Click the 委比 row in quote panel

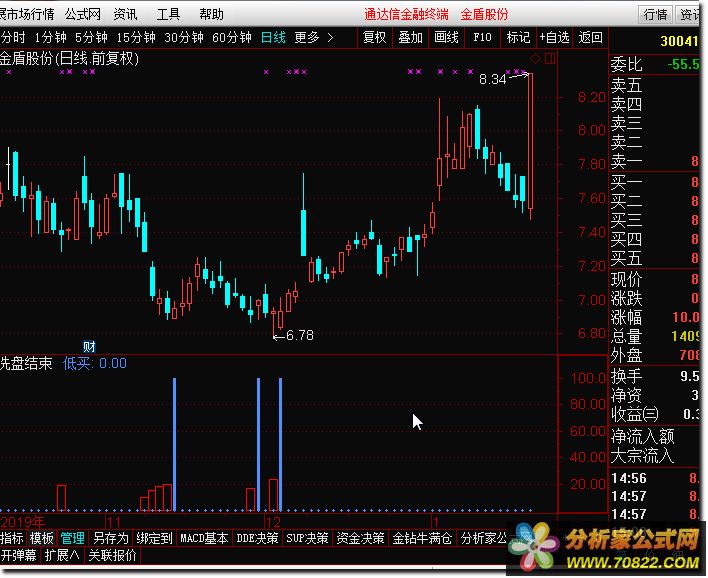coord(655,65)
